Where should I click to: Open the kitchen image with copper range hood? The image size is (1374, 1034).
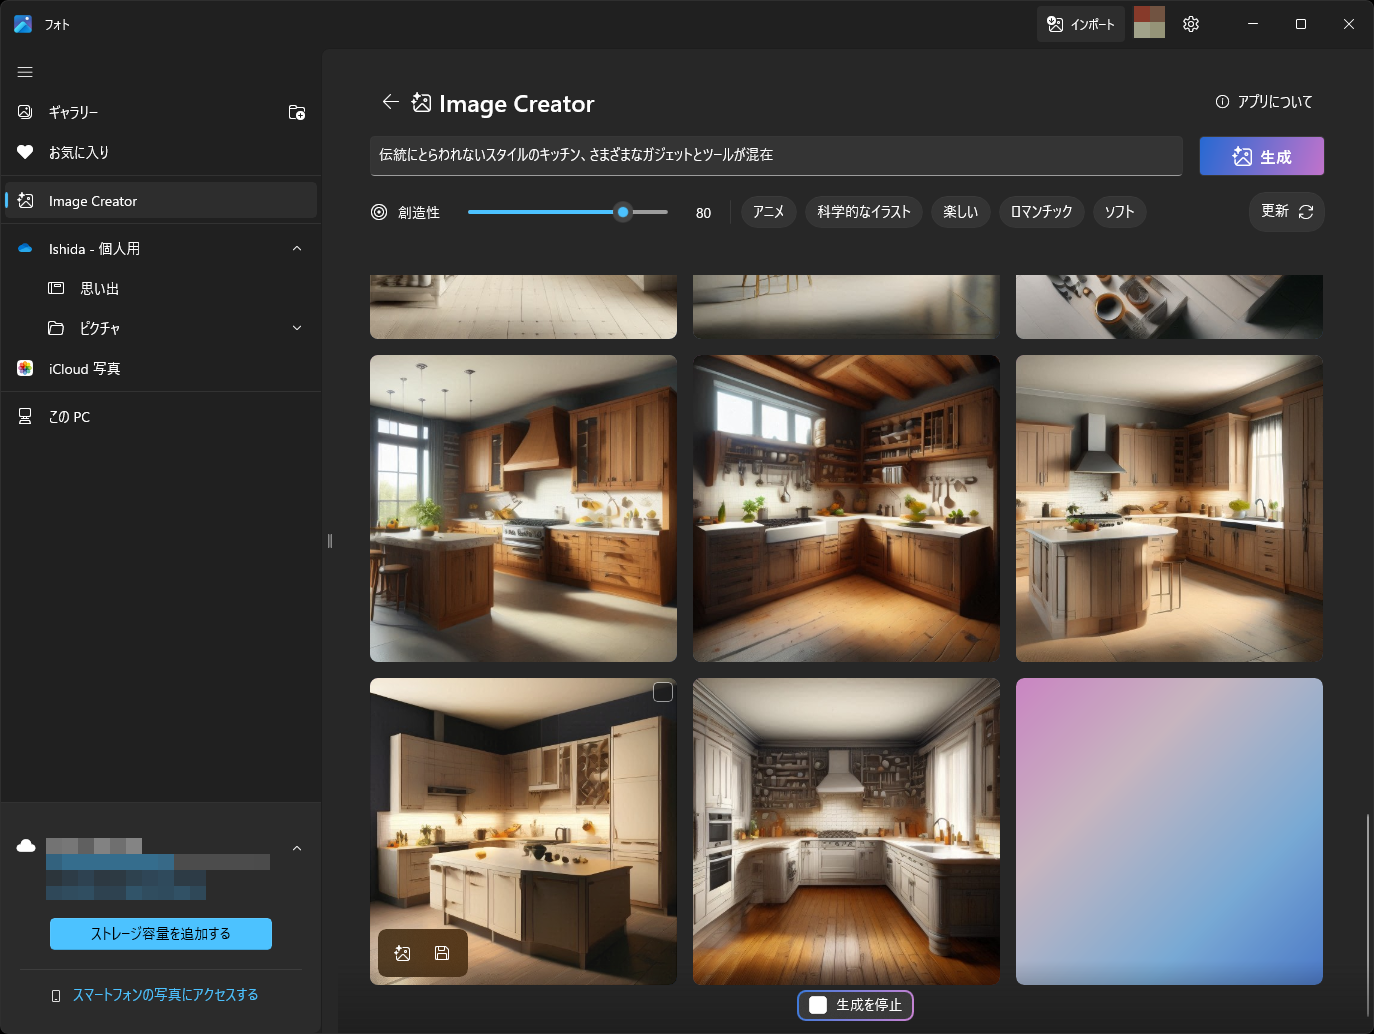pyautogui.click(x=523, y=508)
